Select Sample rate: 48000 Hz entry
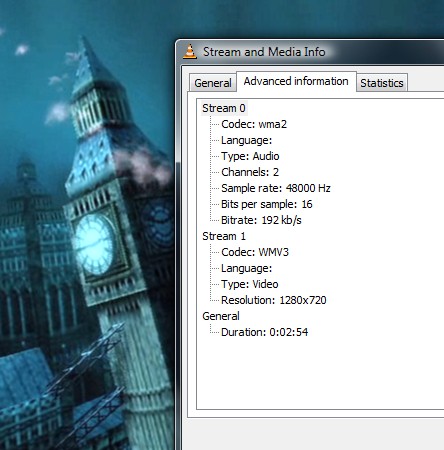This screenshot has width=444, height=450. pos(276,188)
